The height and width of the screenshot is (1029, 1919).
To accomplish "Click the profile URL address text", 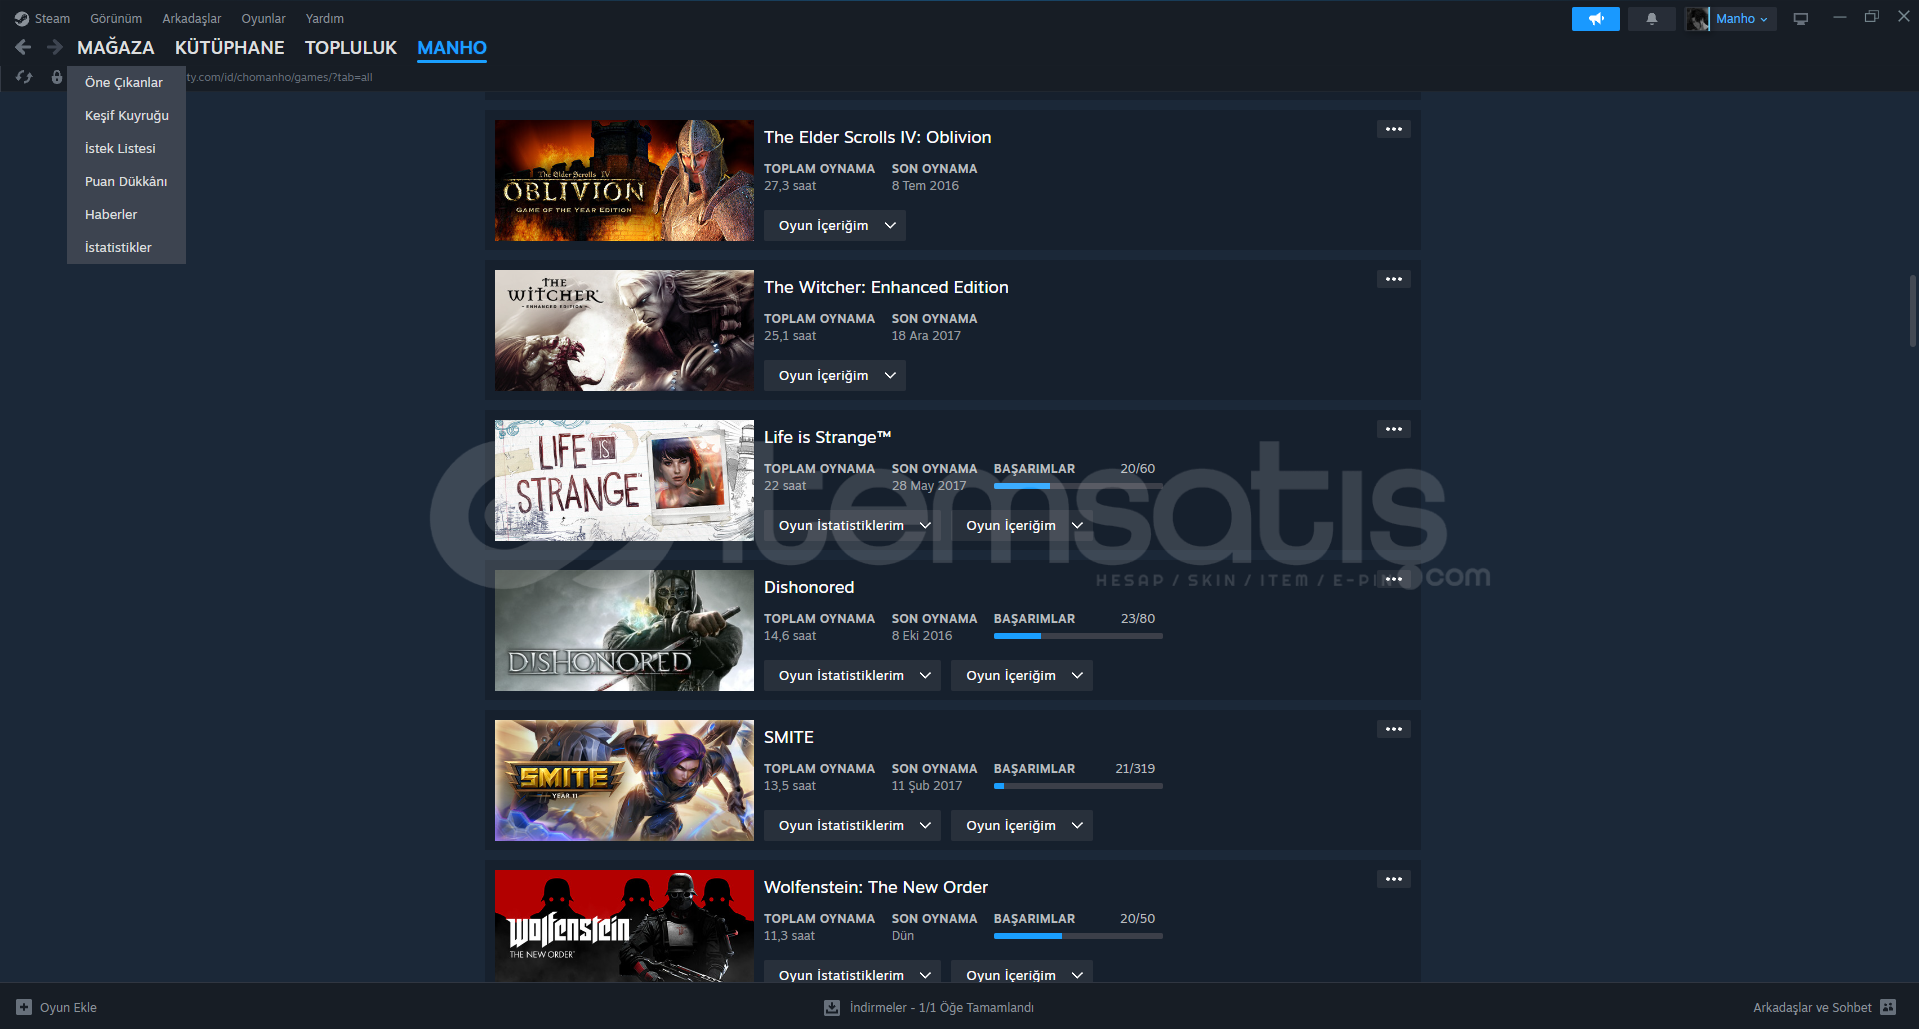I will point(279,77).
